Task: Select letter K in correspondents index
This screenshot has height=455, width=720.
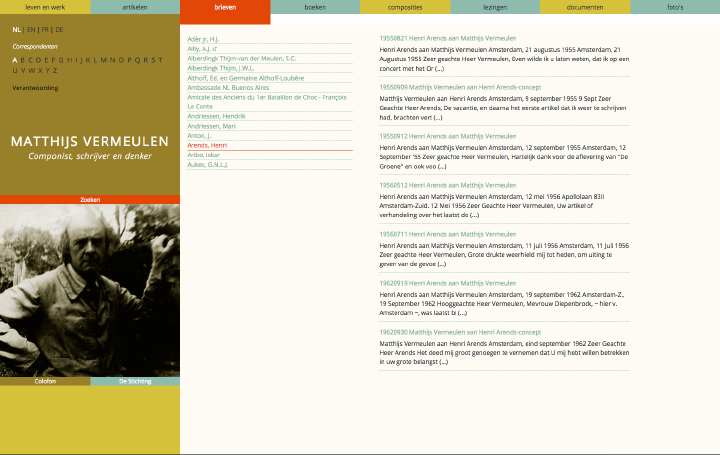Action: pyautogui.click(x=88, y=60)
